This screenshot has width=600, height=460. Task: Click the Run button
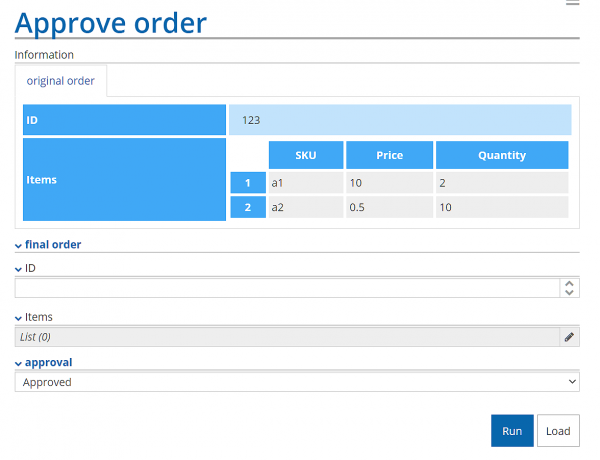point(512,431)
